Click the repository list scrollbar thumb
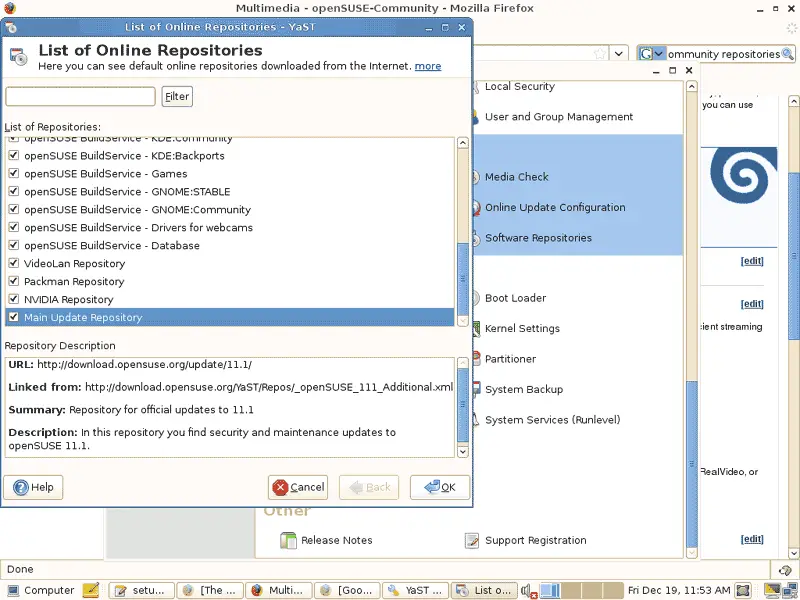Viewport: 800px width, 600px height. click(463, 279)
